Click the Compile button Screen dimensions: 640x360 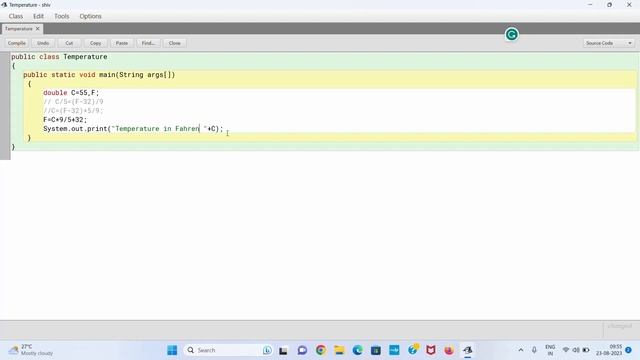tap(17, 43)
